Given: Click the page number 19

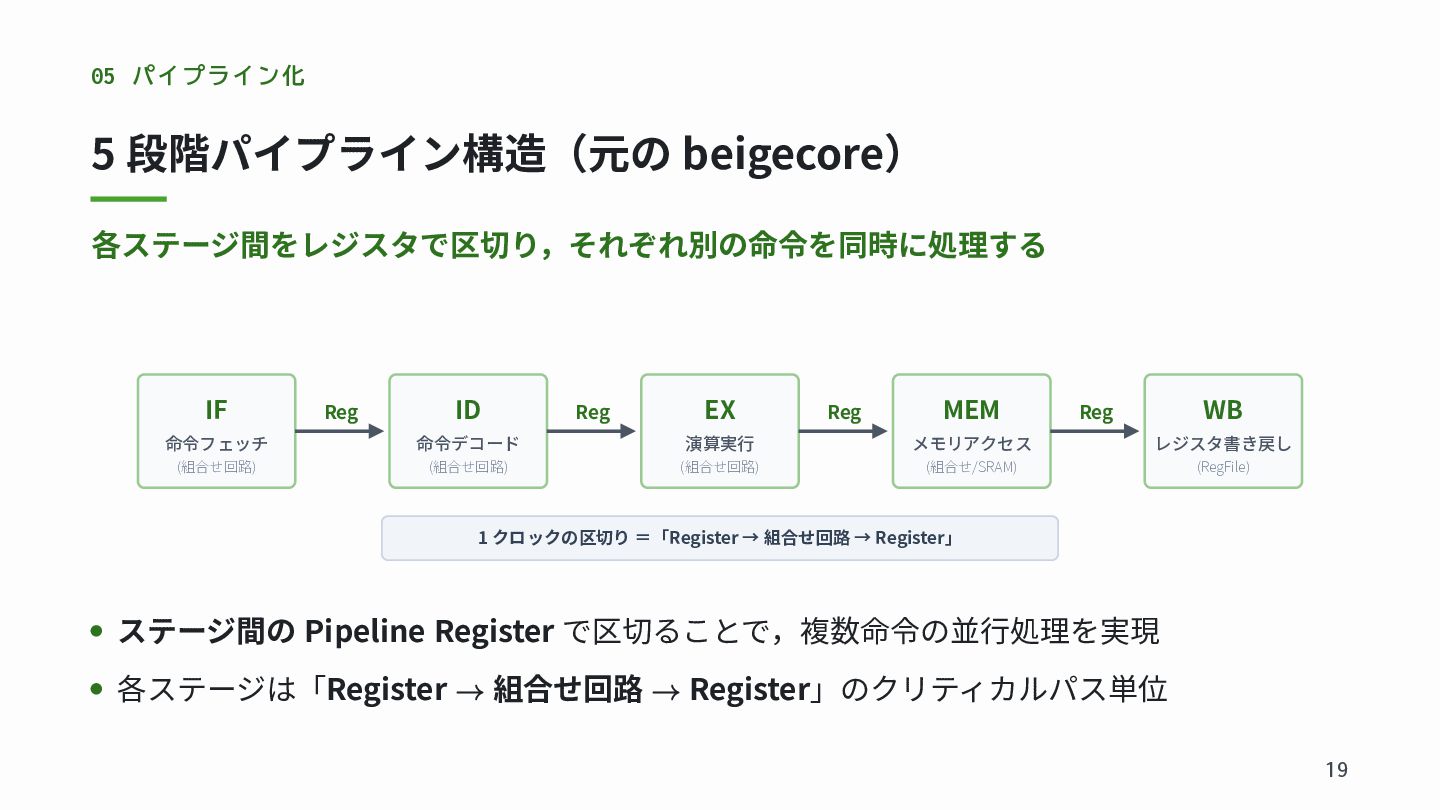Looking at the screenshot, I should pos(1336,769).
